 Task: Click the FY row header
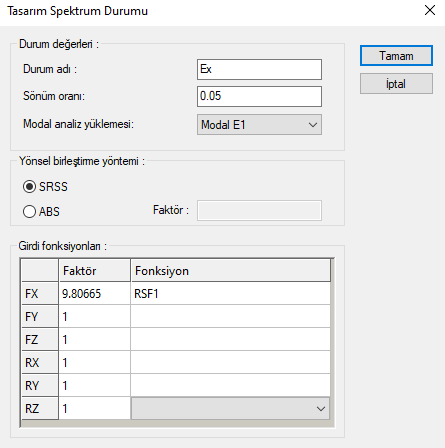pyautogui.click(x=40, y=316)
